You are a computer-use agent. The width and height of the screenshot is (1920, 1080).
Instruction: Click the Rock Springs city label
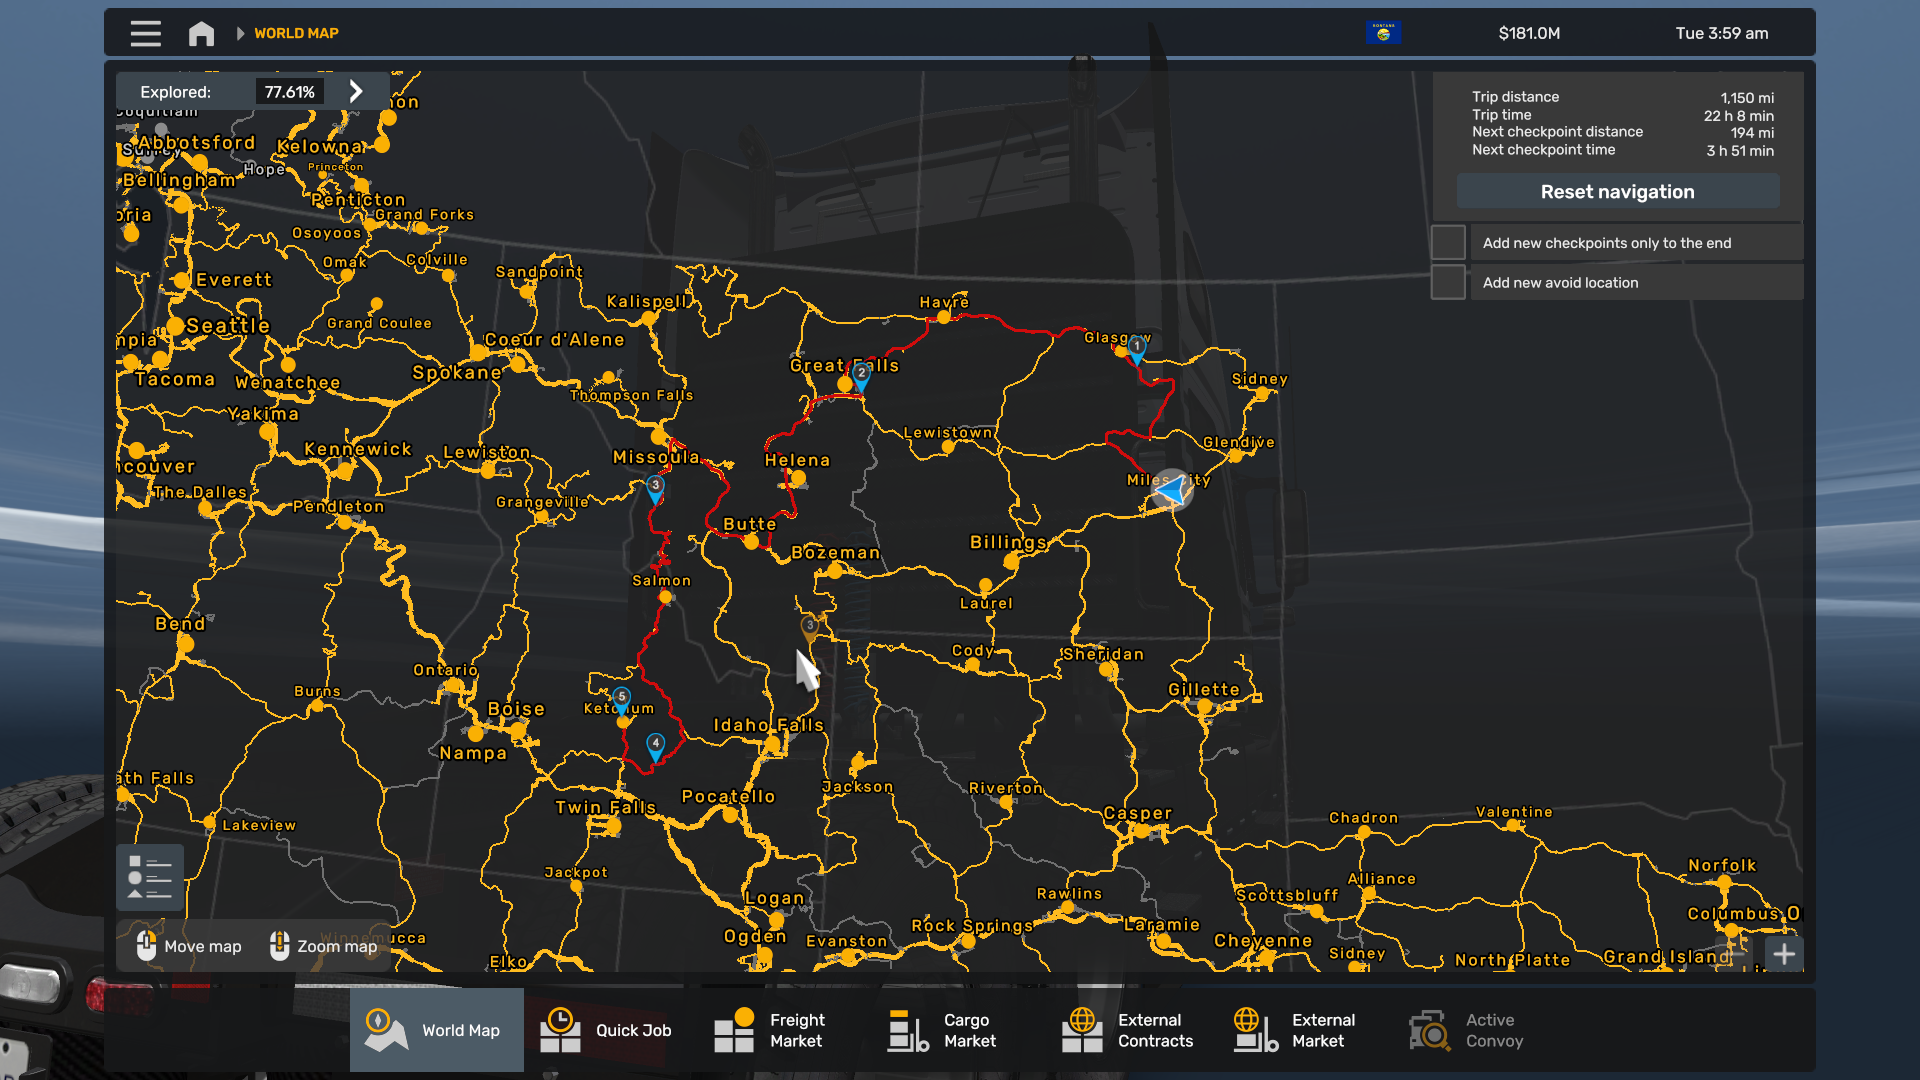click(972, 926)
